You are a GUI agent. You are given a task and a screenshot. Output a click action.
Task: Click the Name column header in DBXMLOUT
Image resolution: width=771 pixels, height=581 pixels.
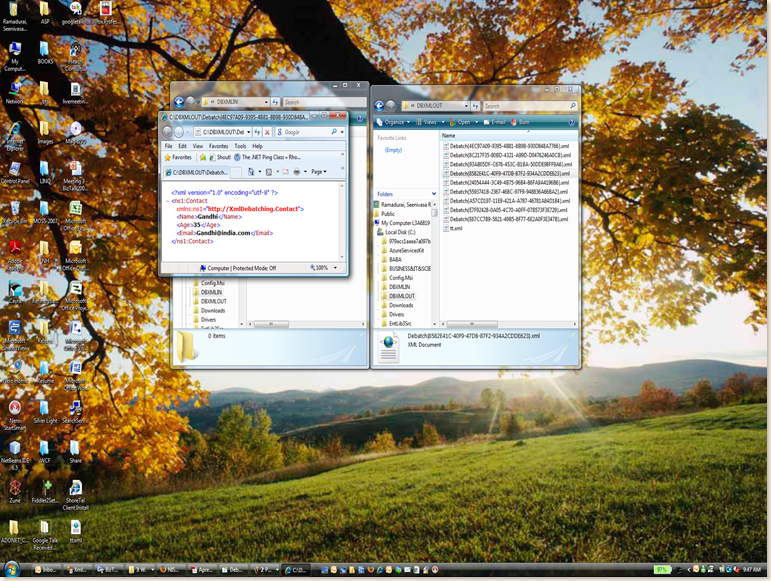tap(508, 136)
